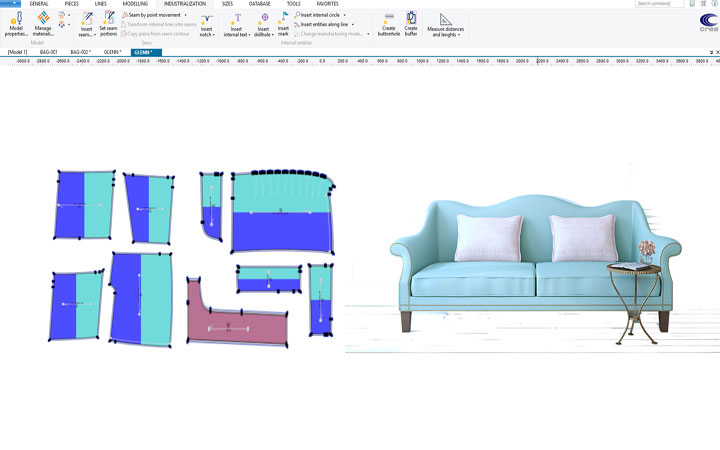Activate the Insert notch tool
The width and height of the screenshot is (720, 450).
[206, 23]
